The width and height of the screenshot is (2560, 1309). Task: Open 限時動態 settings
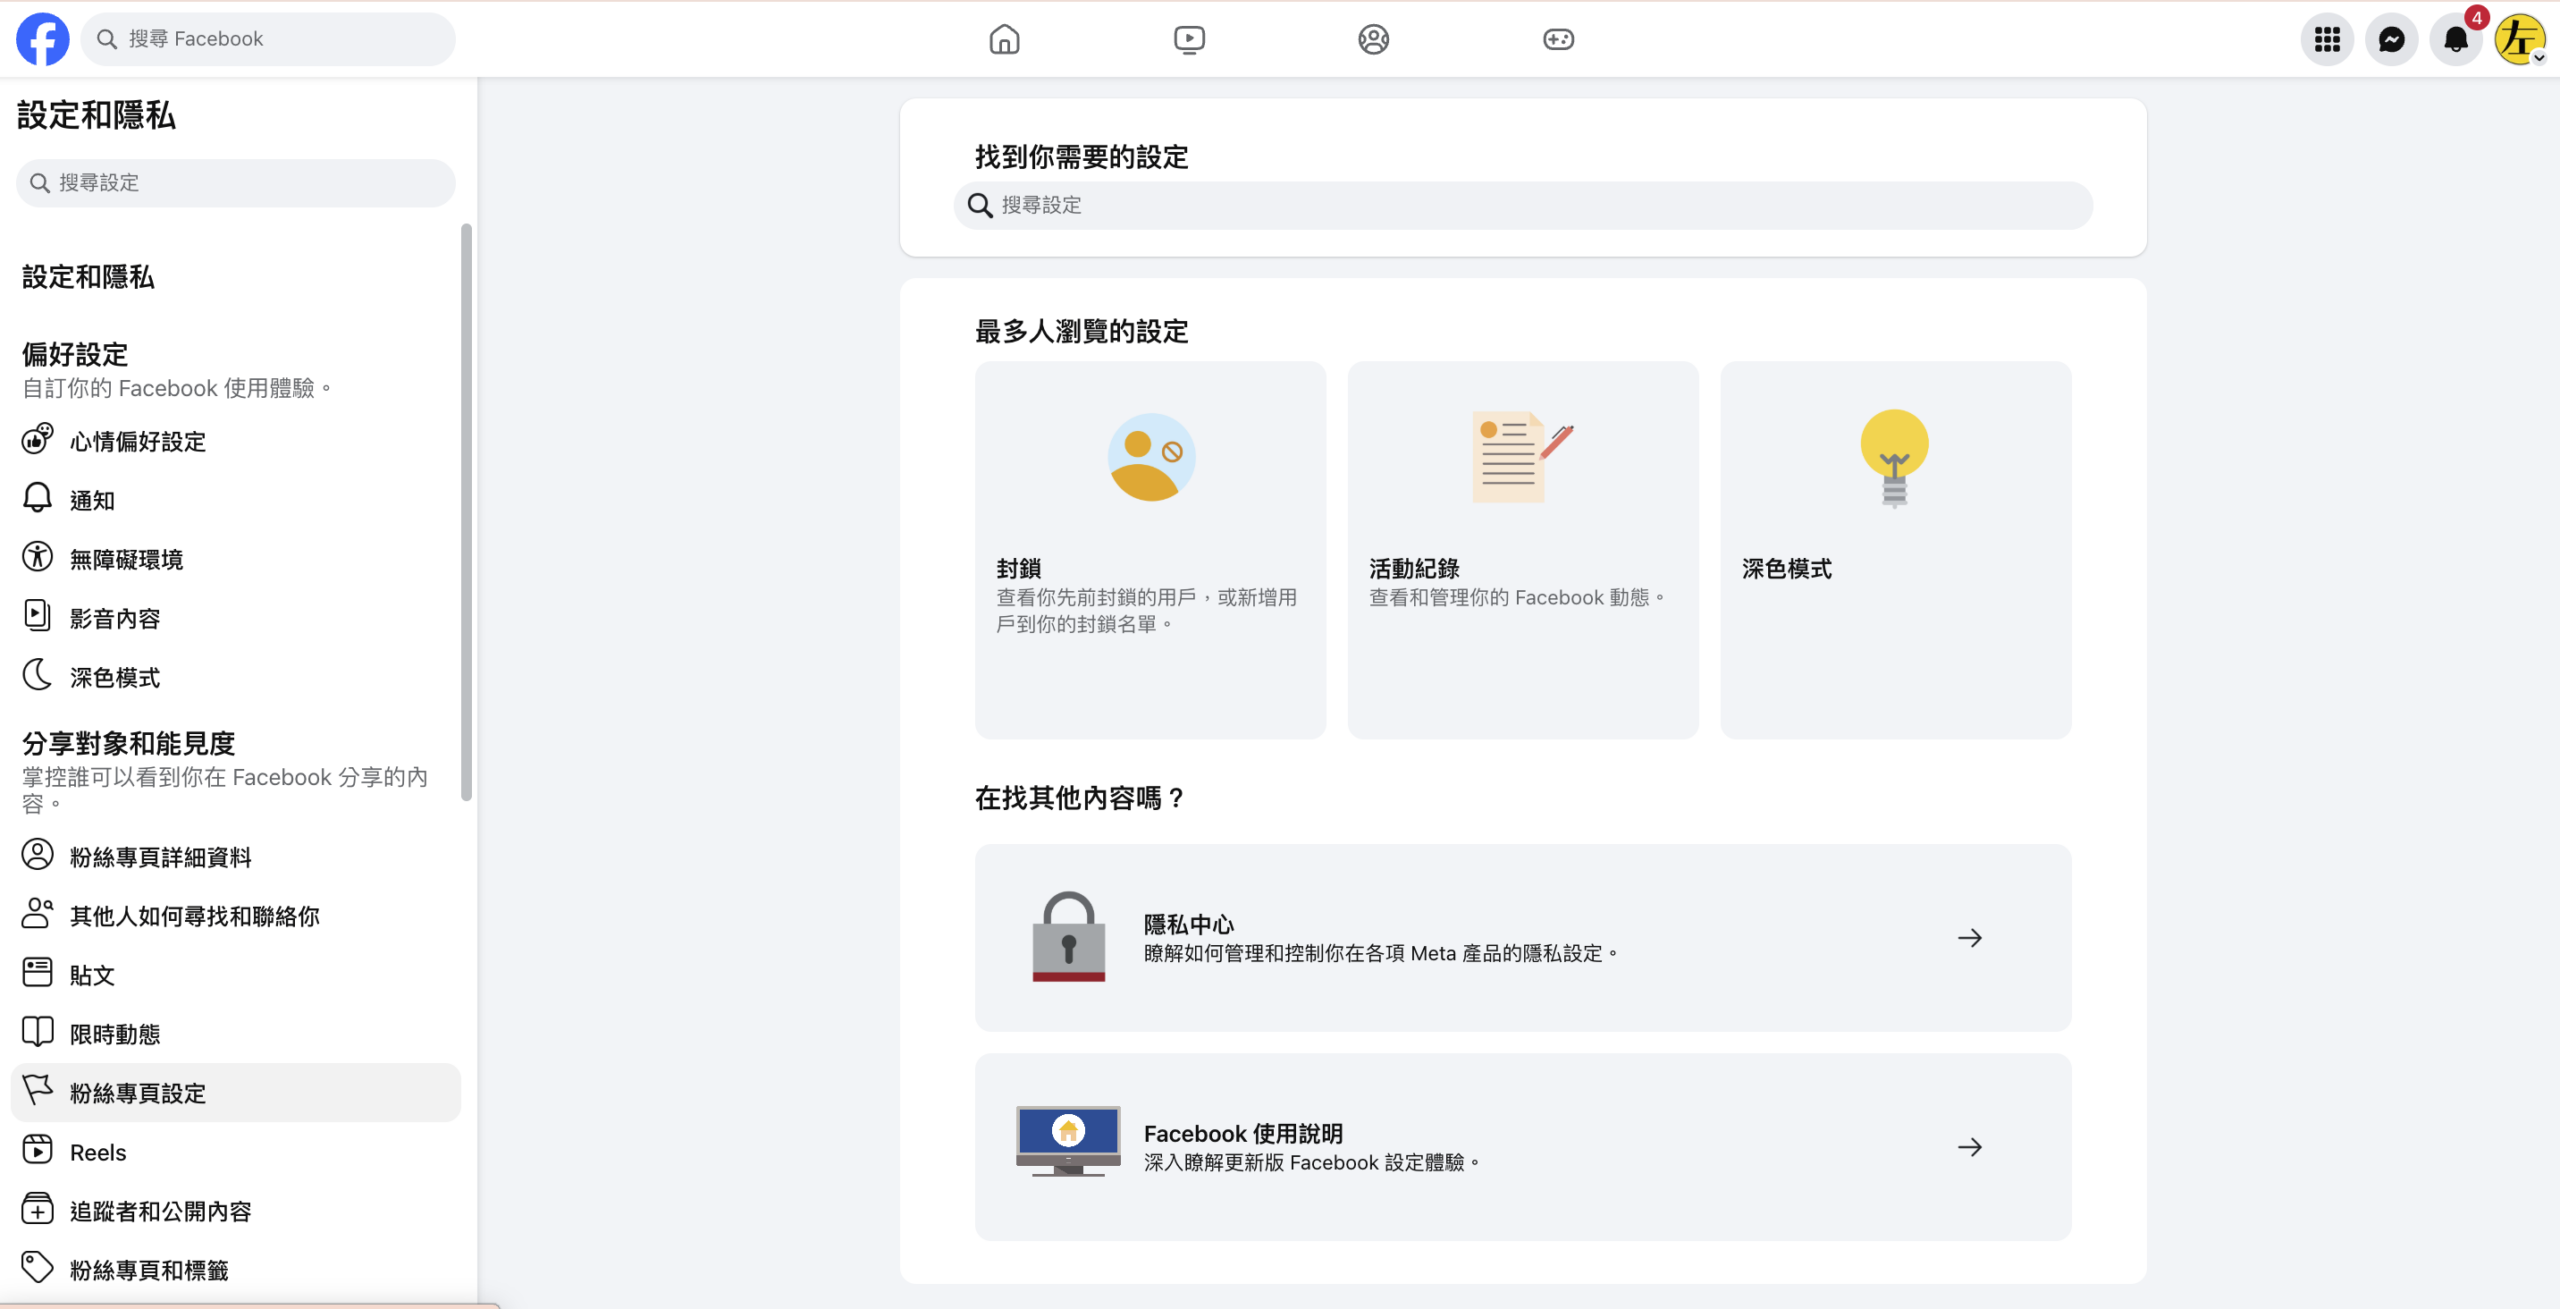click(236, 1034)
